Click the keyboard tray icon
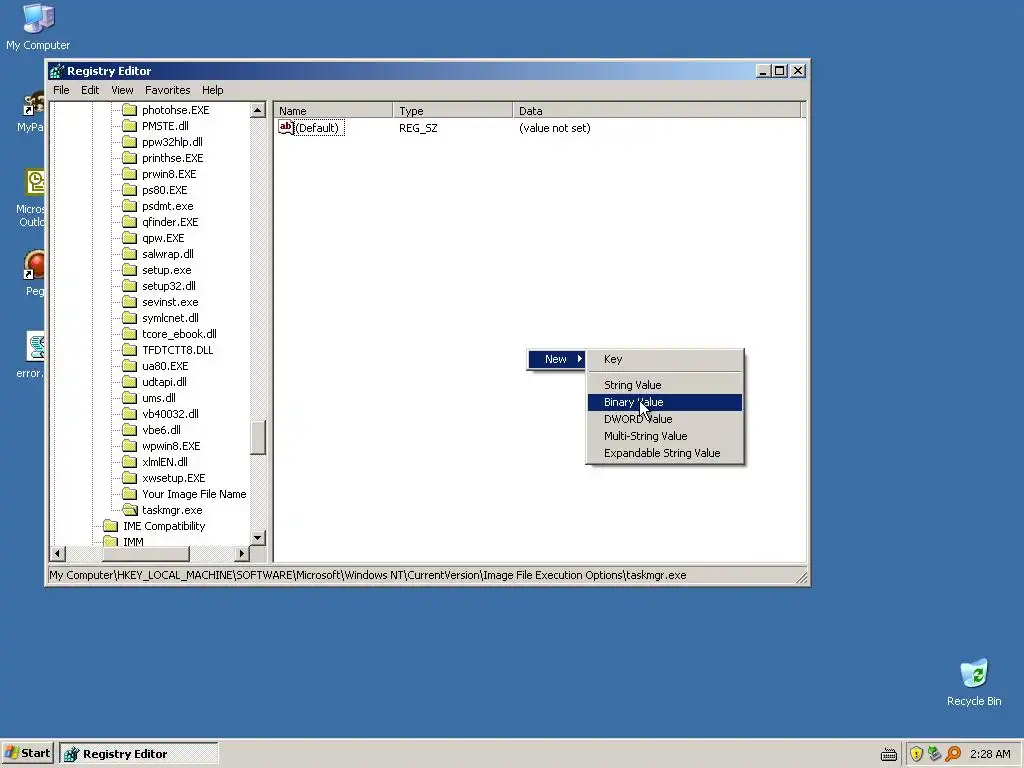 (x=889, y=754)
